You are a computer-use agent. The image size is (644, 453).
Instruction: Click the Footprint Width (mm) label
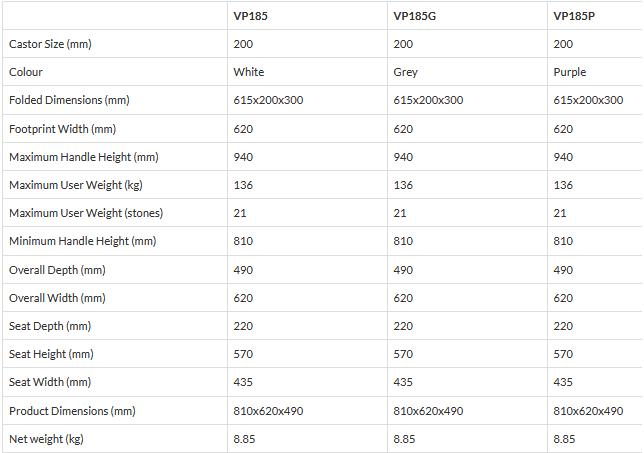point(63,129)
